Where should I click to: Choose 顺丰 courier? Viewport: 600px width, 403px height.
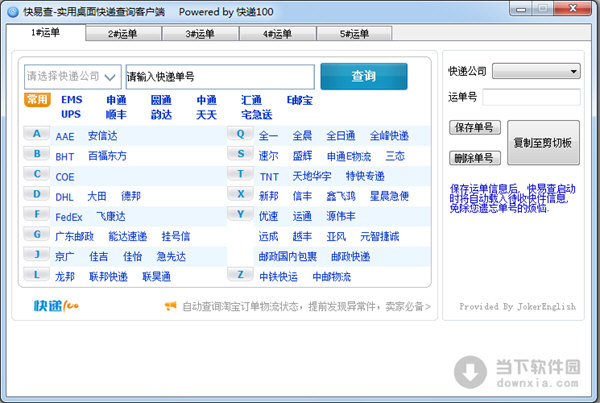[x=116, y=114]
